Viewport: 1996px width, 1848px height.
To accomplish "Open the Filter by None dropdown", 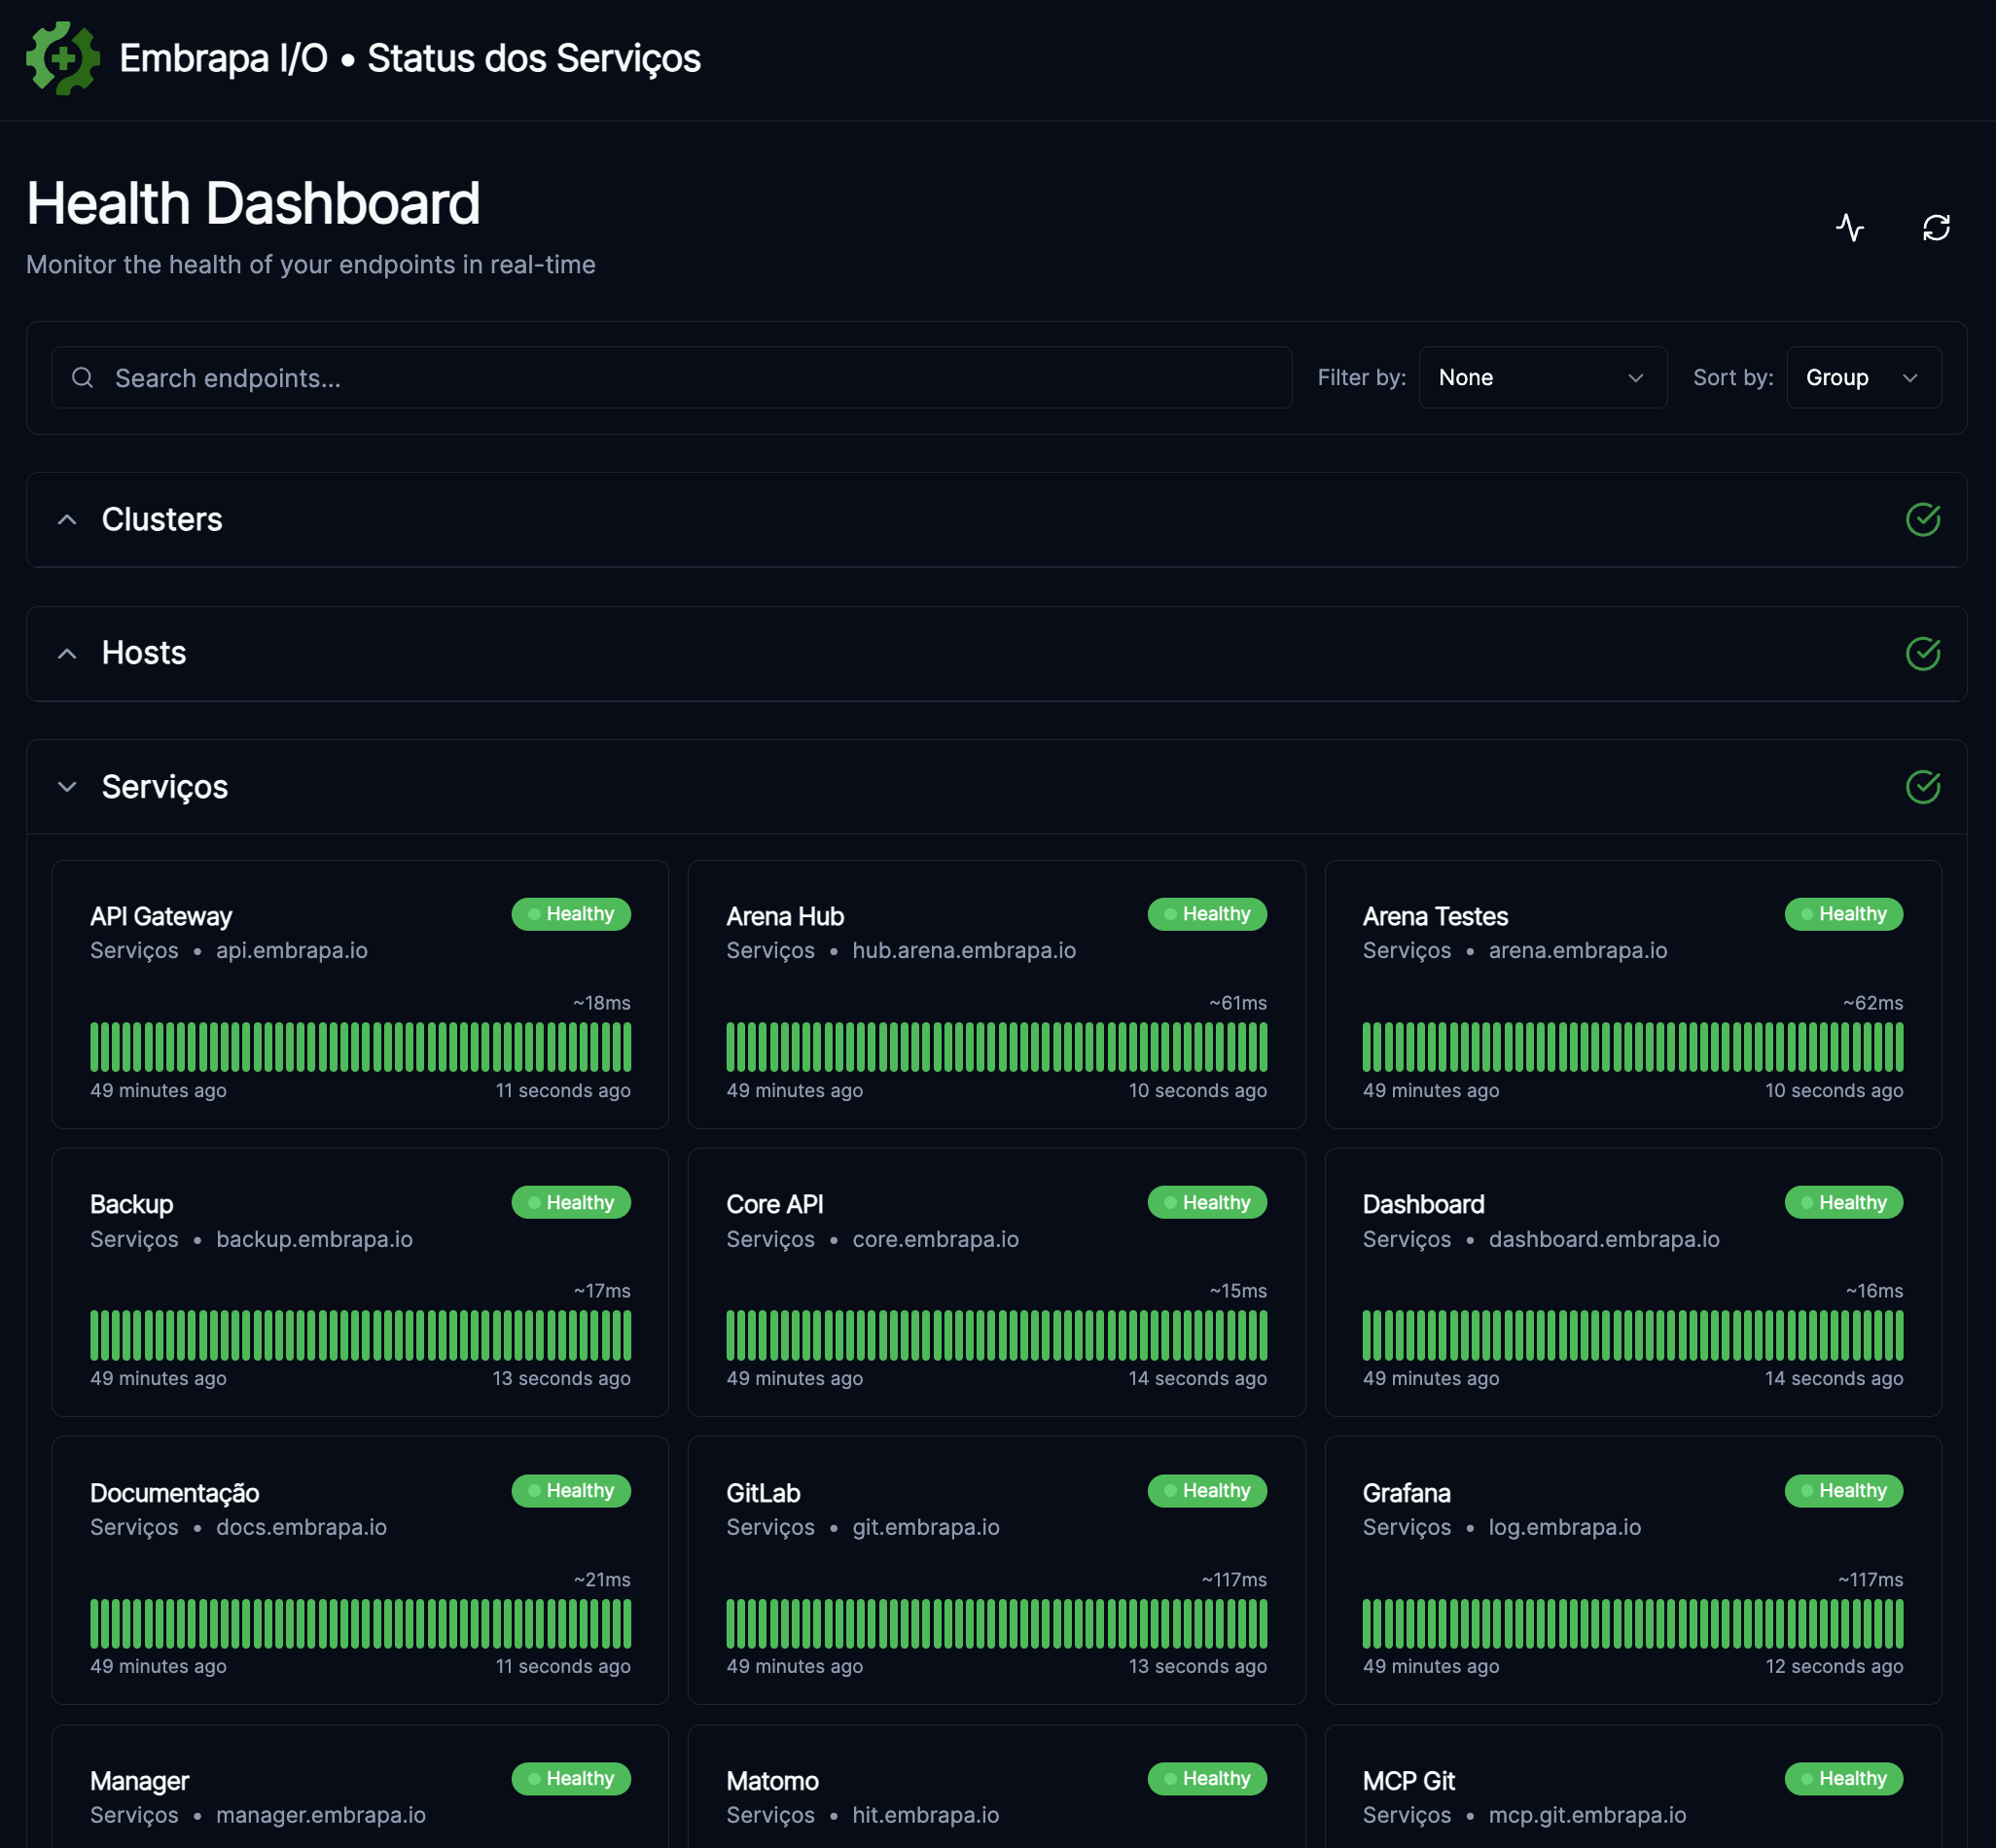I will (x=1542, y=378).
